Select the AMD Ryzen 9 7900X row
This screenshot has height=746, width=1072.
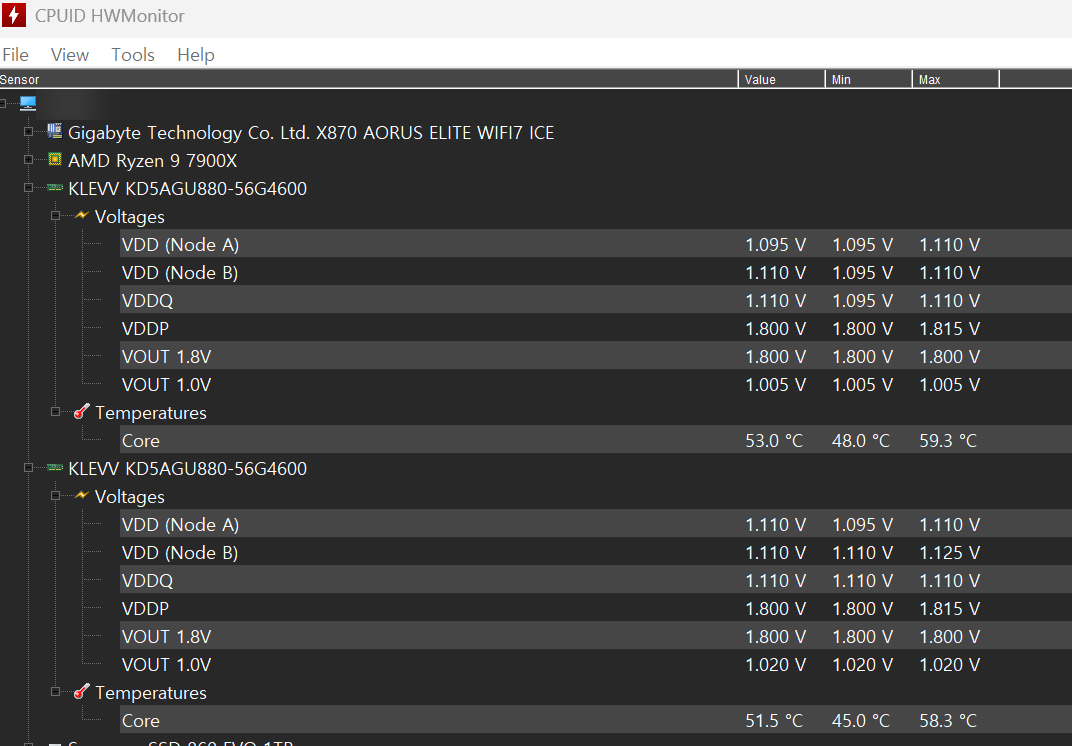pos(152,161)
